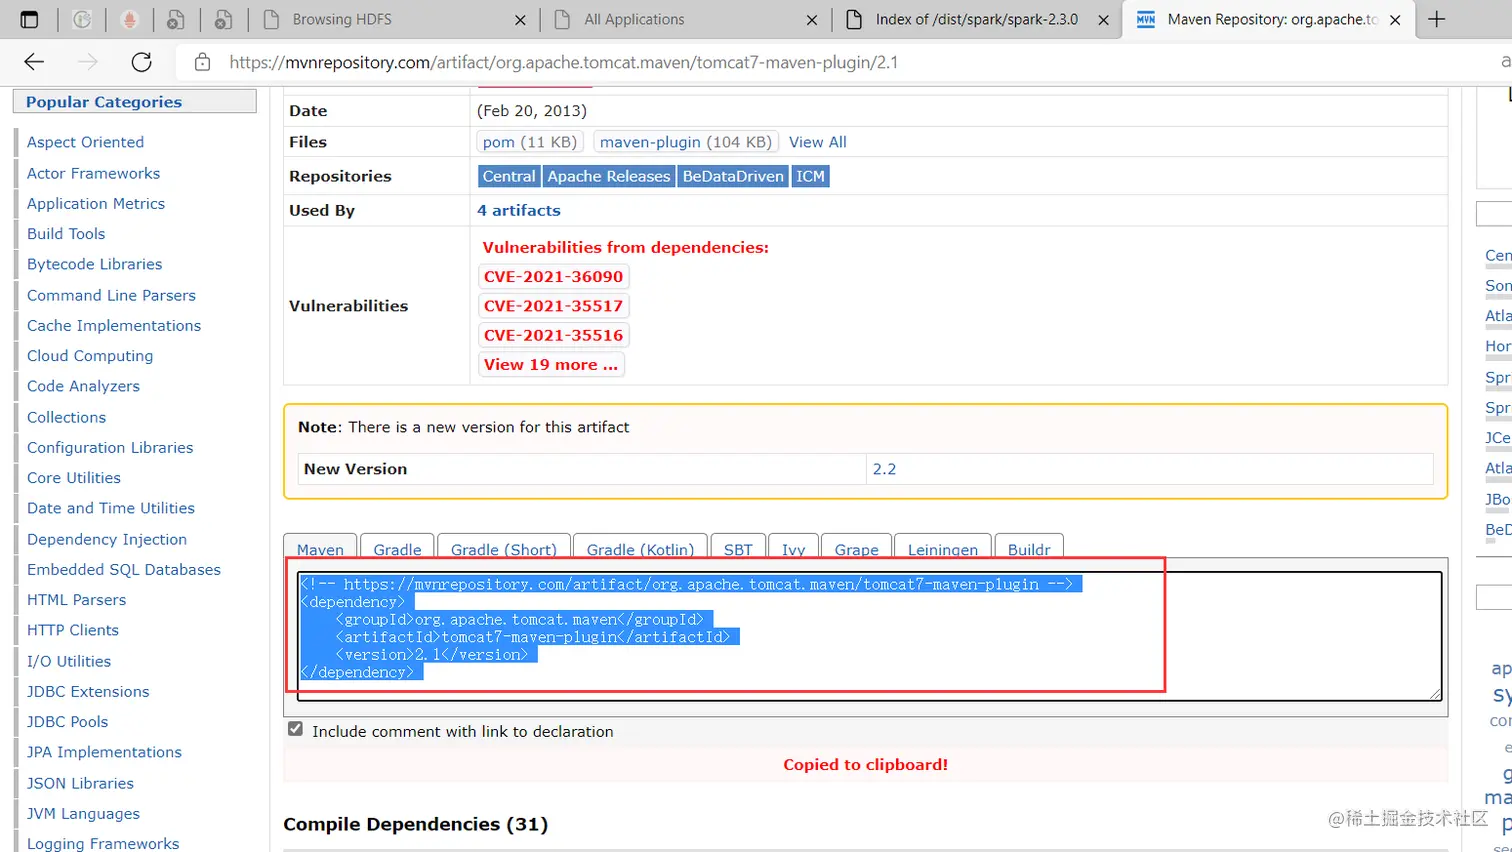Open Command Line Parsers category

pos(111,295)
